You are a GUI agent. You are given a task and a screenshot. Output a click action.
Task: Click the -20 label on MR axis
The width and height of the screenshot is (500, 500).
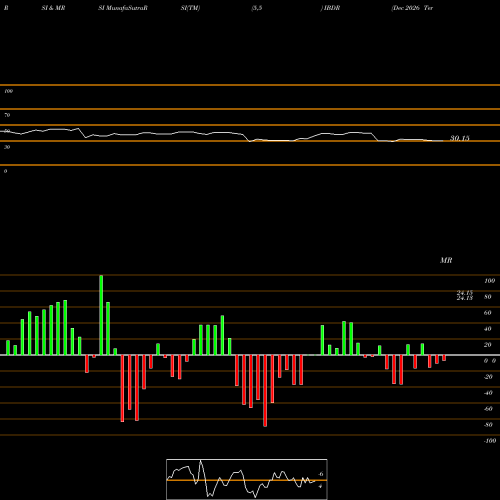click(488, 377)
